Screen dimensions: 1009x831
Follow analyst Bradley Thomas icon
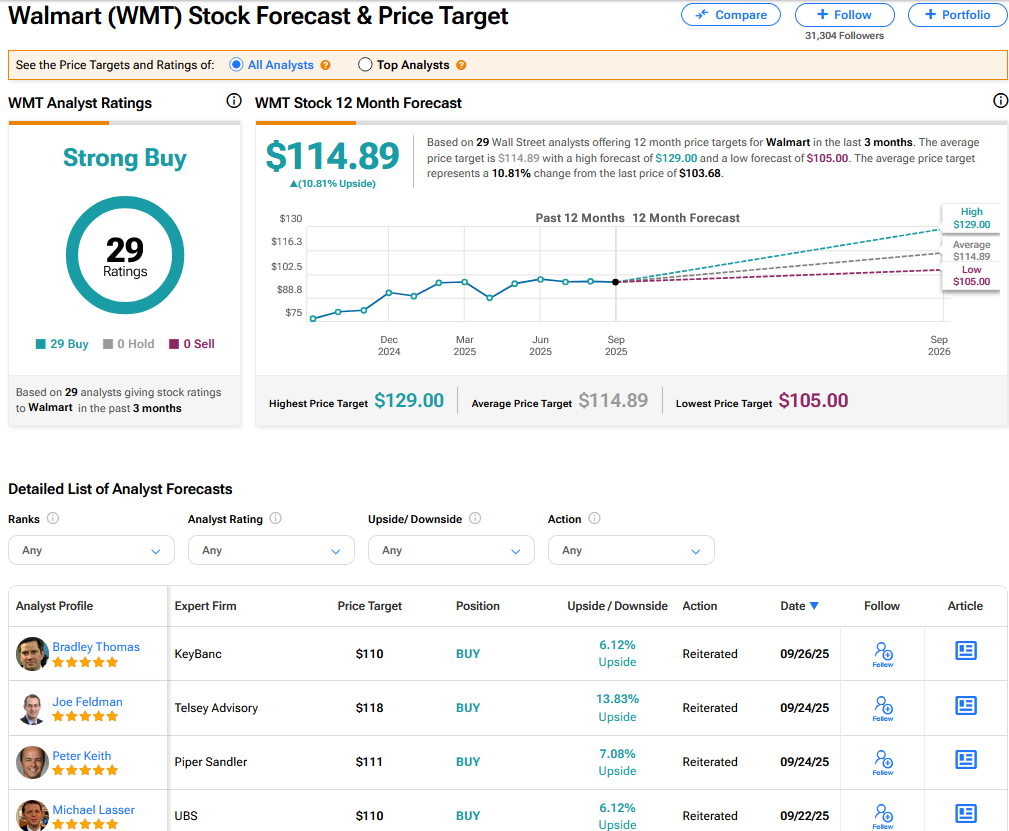(x=883, y=654)
